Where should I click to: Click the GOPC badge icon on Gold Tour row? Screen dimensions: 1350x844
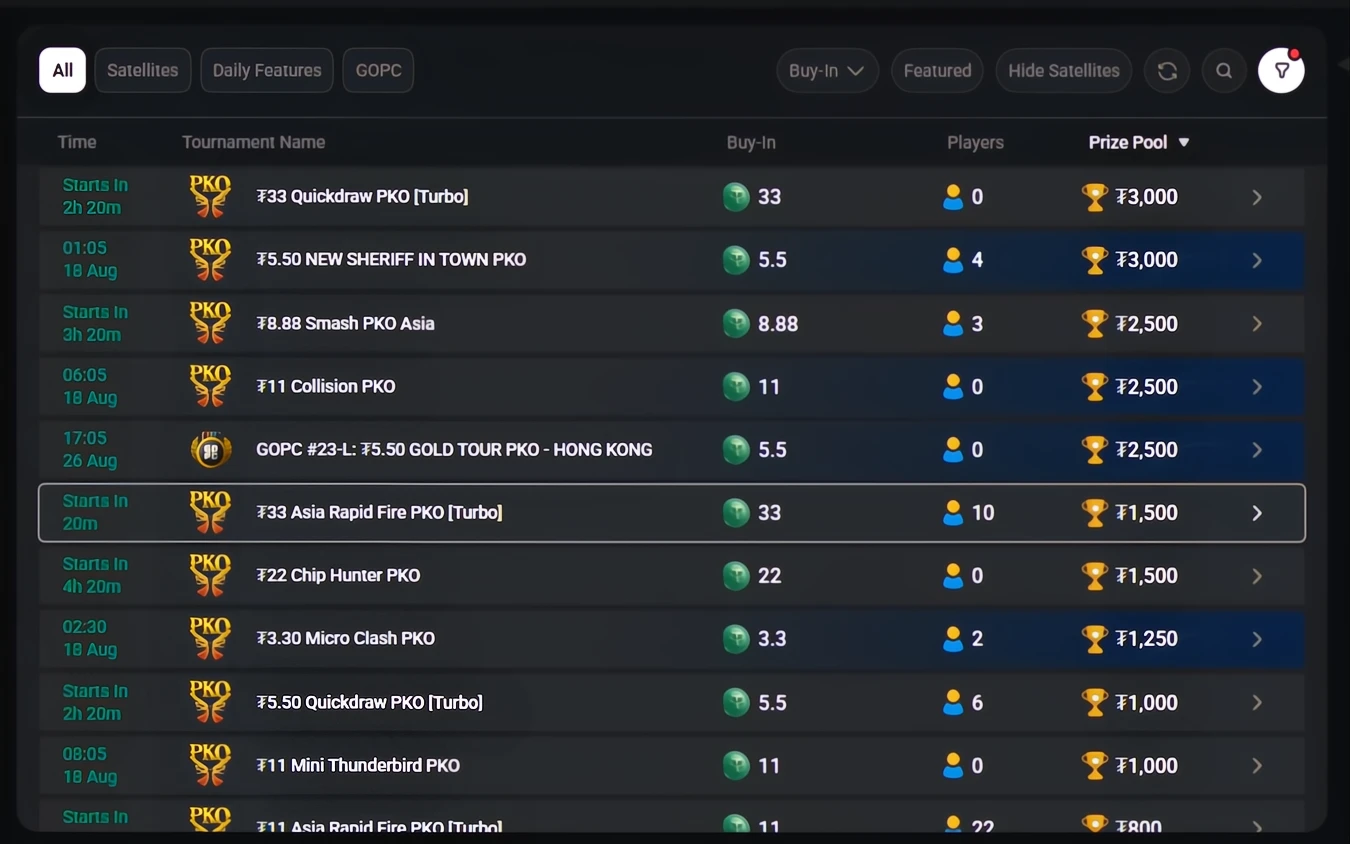point(211,450)
